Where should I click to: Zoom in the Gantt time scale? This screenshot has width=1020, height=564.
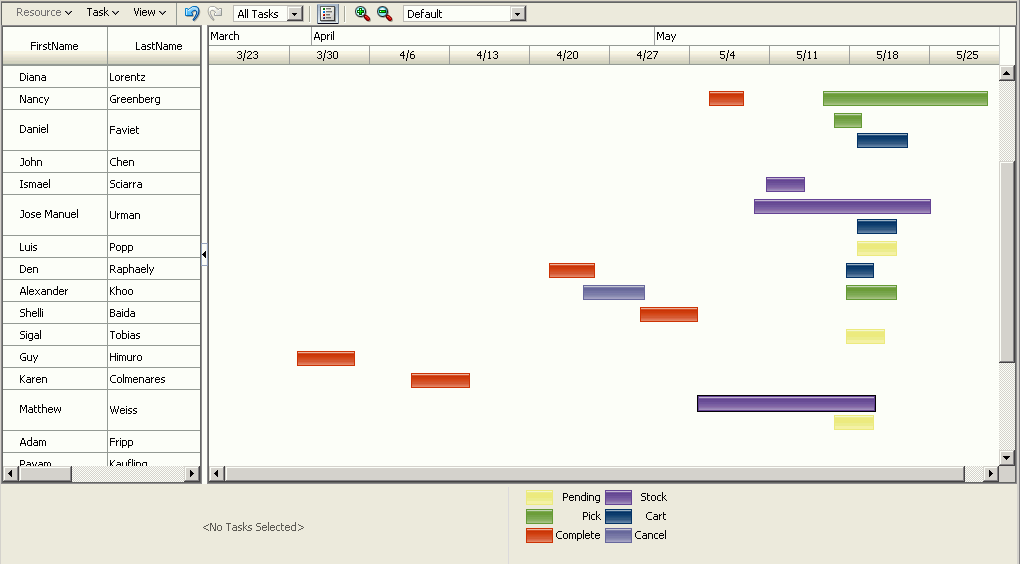click(x=362, y=13)
